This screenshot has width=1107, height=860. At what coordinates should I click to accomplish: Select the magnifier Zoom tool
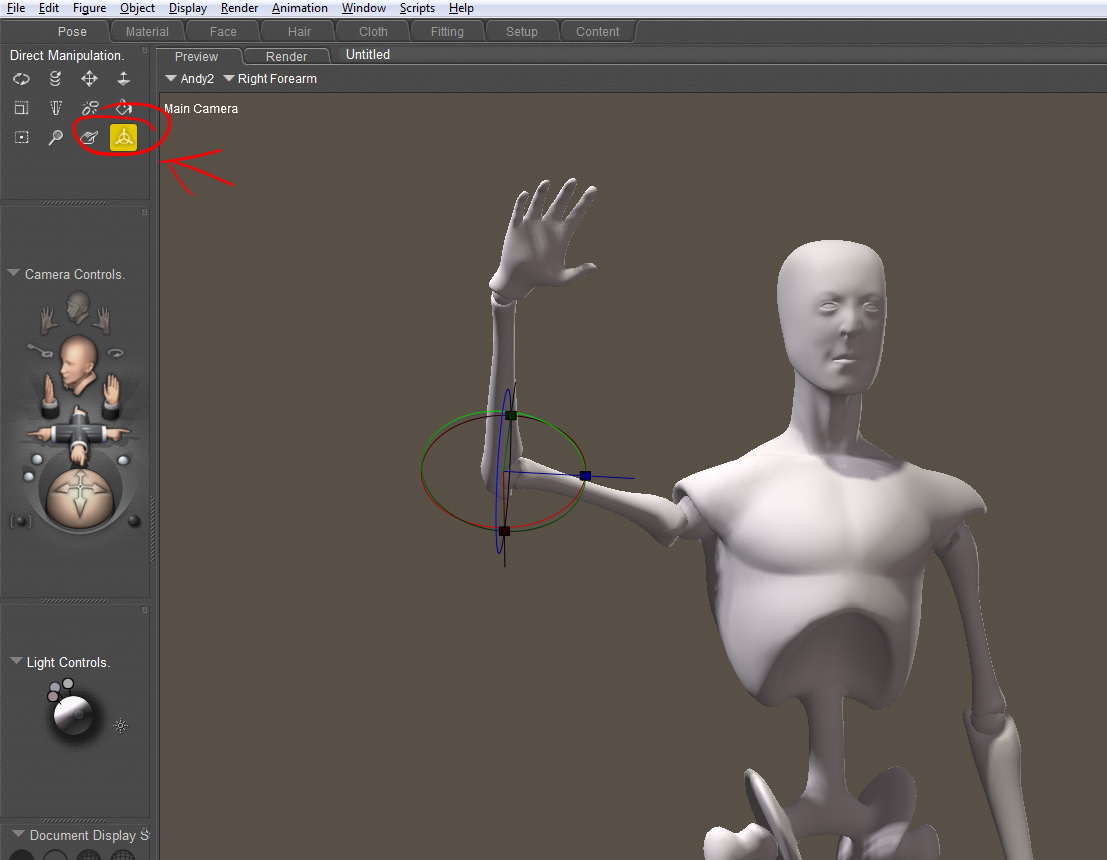pos(55,137)
